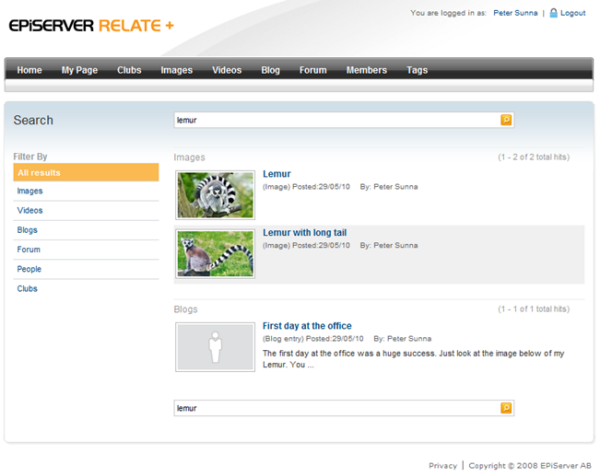The width and height of the screenshot is (600, 475).
Task: Open the Tags menu item
Action: tap(417, 70)
